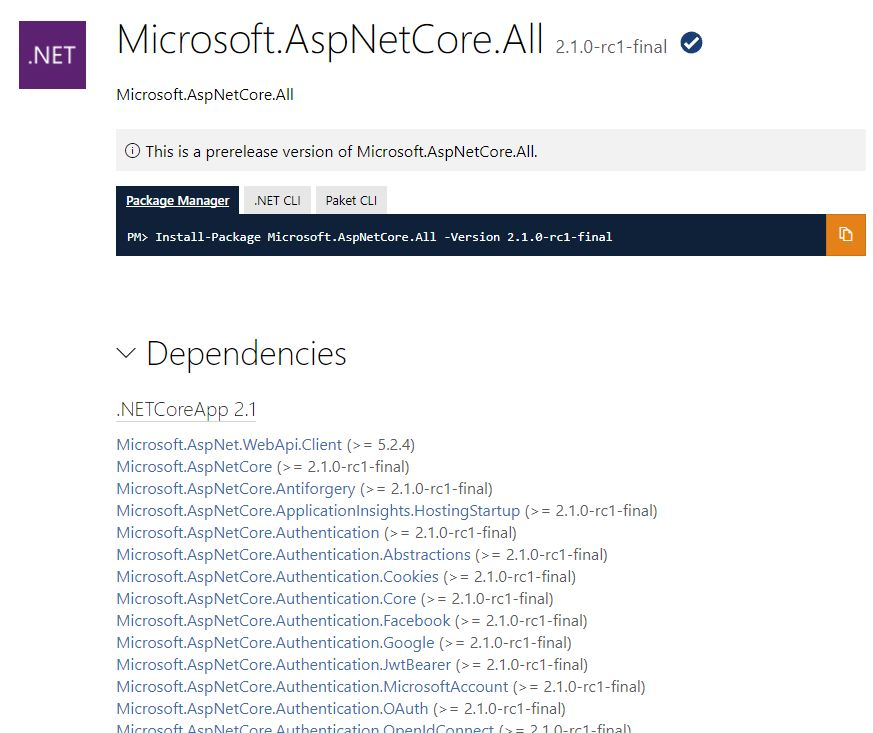Switch to the .NET CLI tab
This screenshot has width=873, height=733.
[277, 200]
